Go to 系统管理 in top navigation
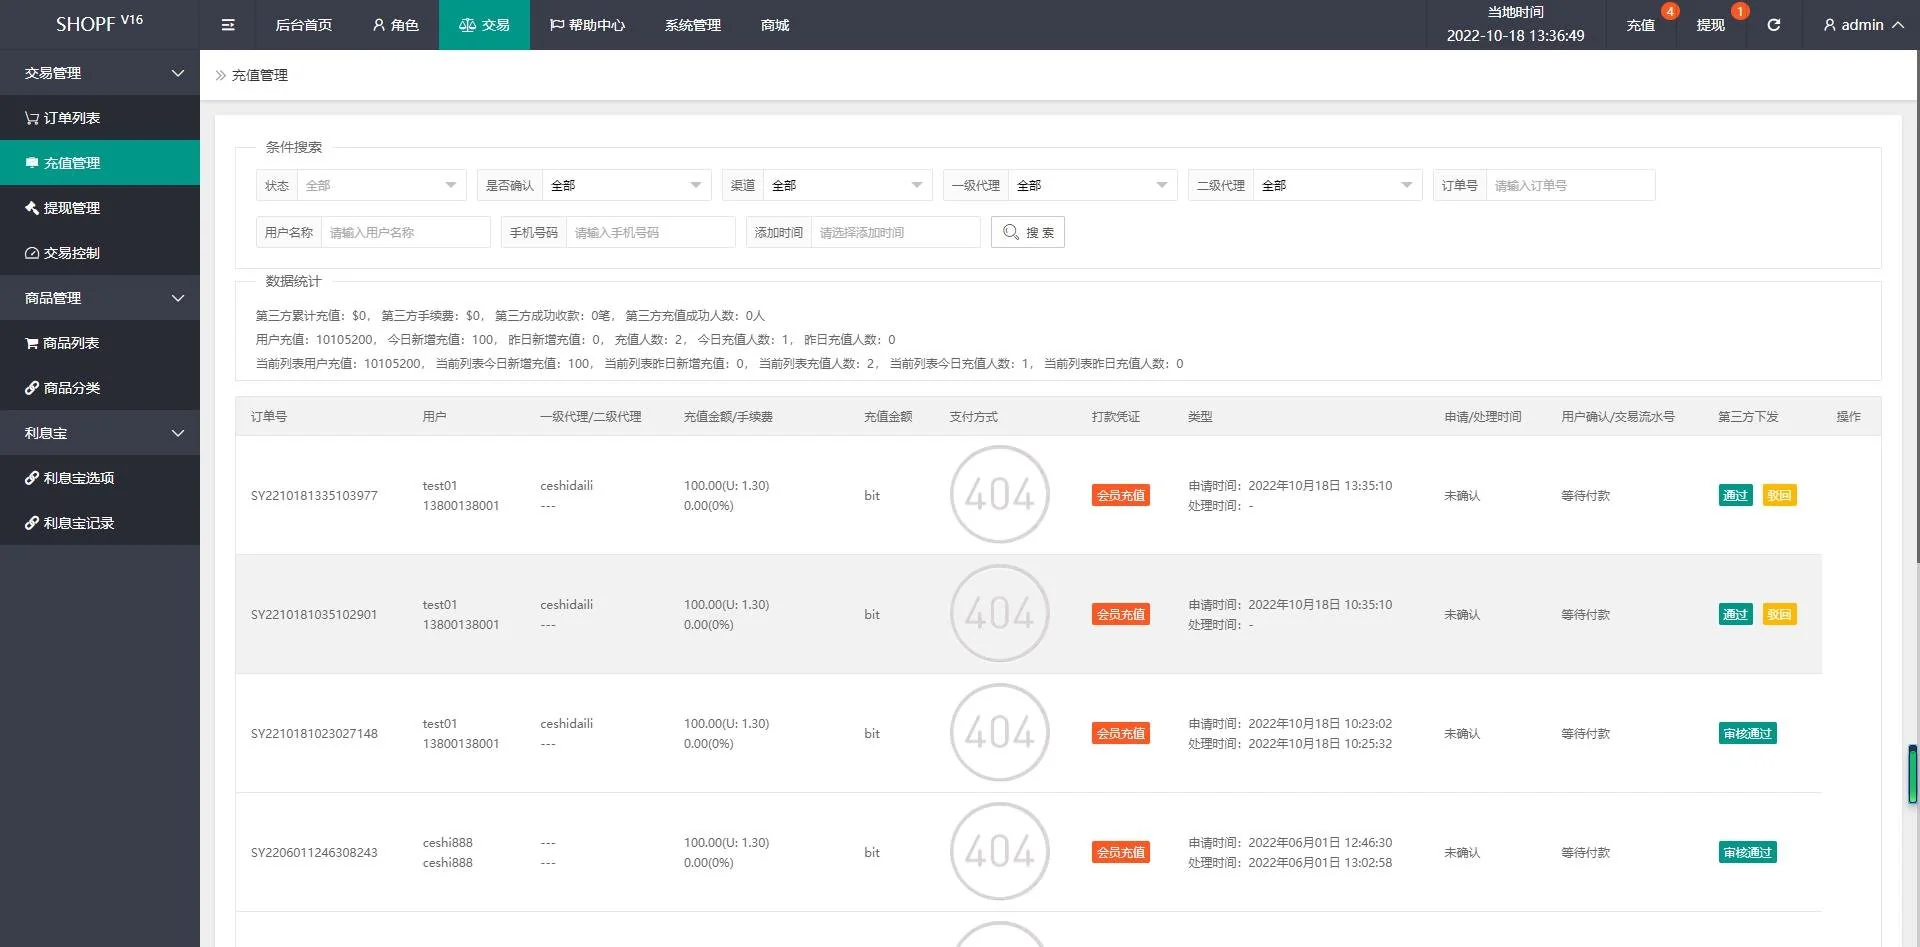Image resolution: width=1920 pixels, height=947 pixels. (692, 25)
